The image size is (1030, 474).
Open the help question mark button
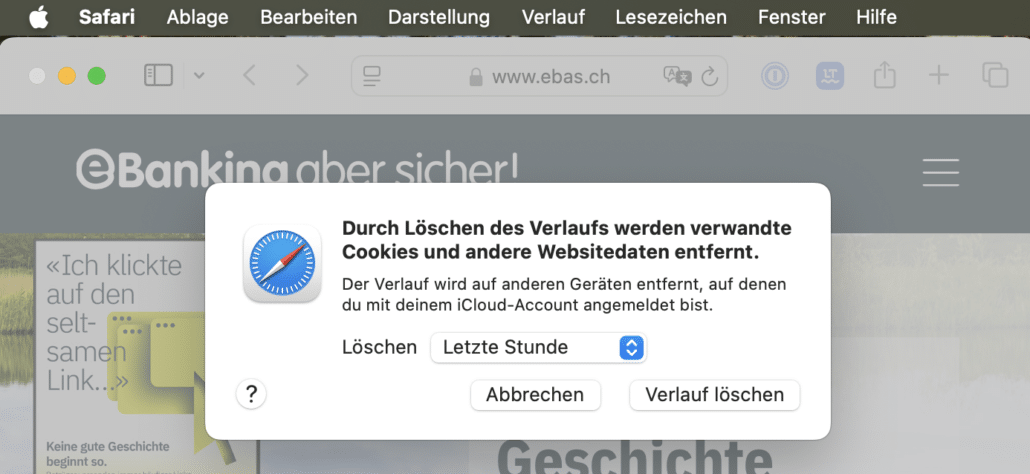tap(251, 395)
